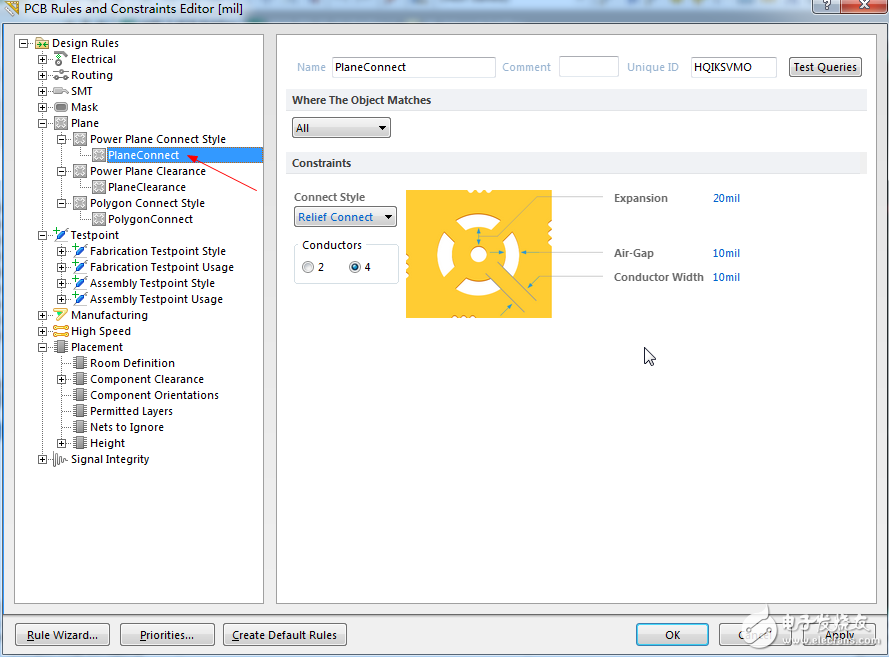The height and width of the screenshot is (657, 889).
Task: Click the High Speed category icon
Action: click(x=61, y=331)
